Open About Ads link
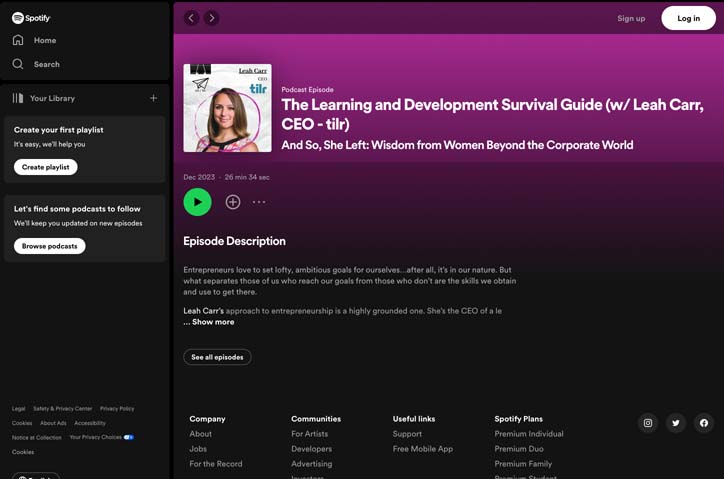The height and width of the screenshot is (479, 724). [53, 423]
